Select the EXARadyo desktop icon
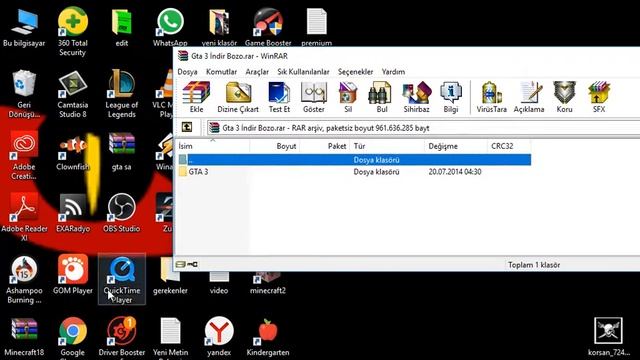640x360 pixels. [72, 214]
